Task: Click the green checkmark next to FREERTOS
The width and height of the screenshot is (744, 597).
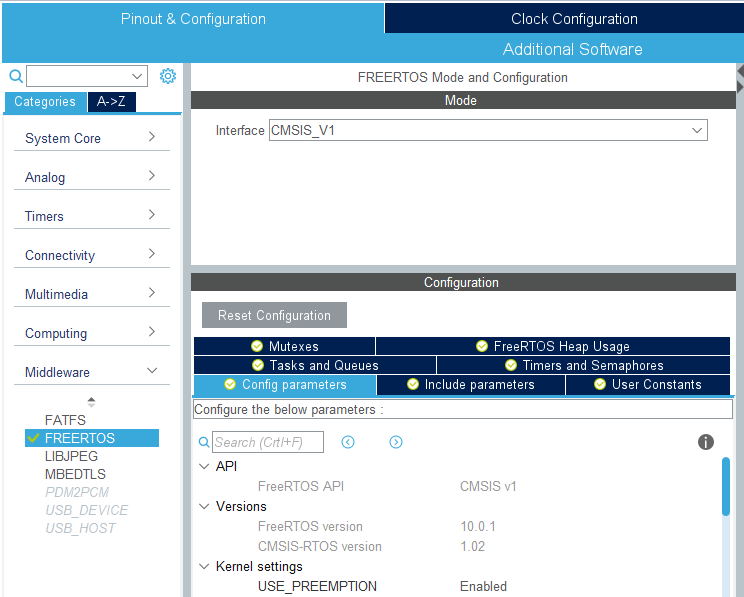Action: point(34,438)
